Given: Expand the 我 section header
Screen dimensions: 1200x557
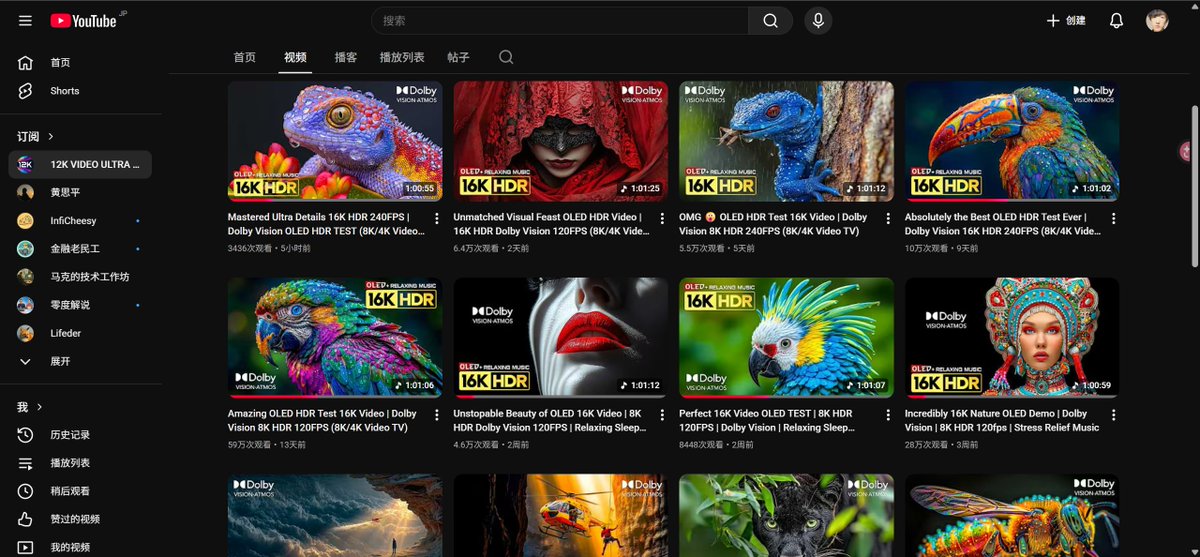Looking at the screenshot, I should pyautogui.click(x=30, y=407).
